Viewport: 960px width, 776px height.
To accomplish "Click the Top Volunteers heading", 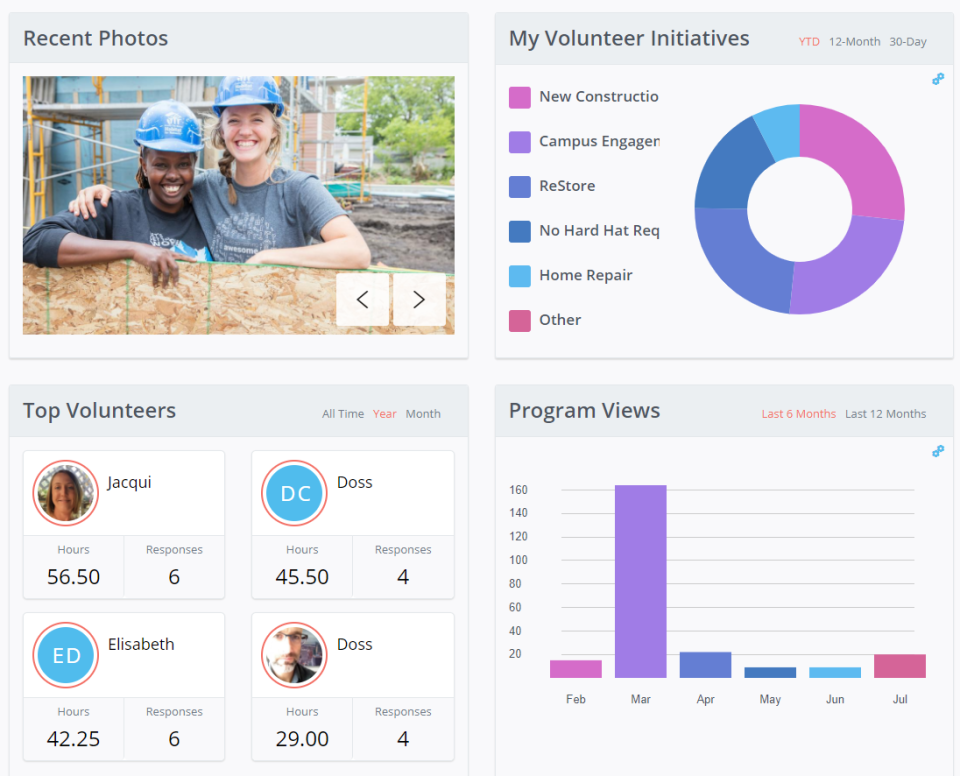I will tap(99, 411).
